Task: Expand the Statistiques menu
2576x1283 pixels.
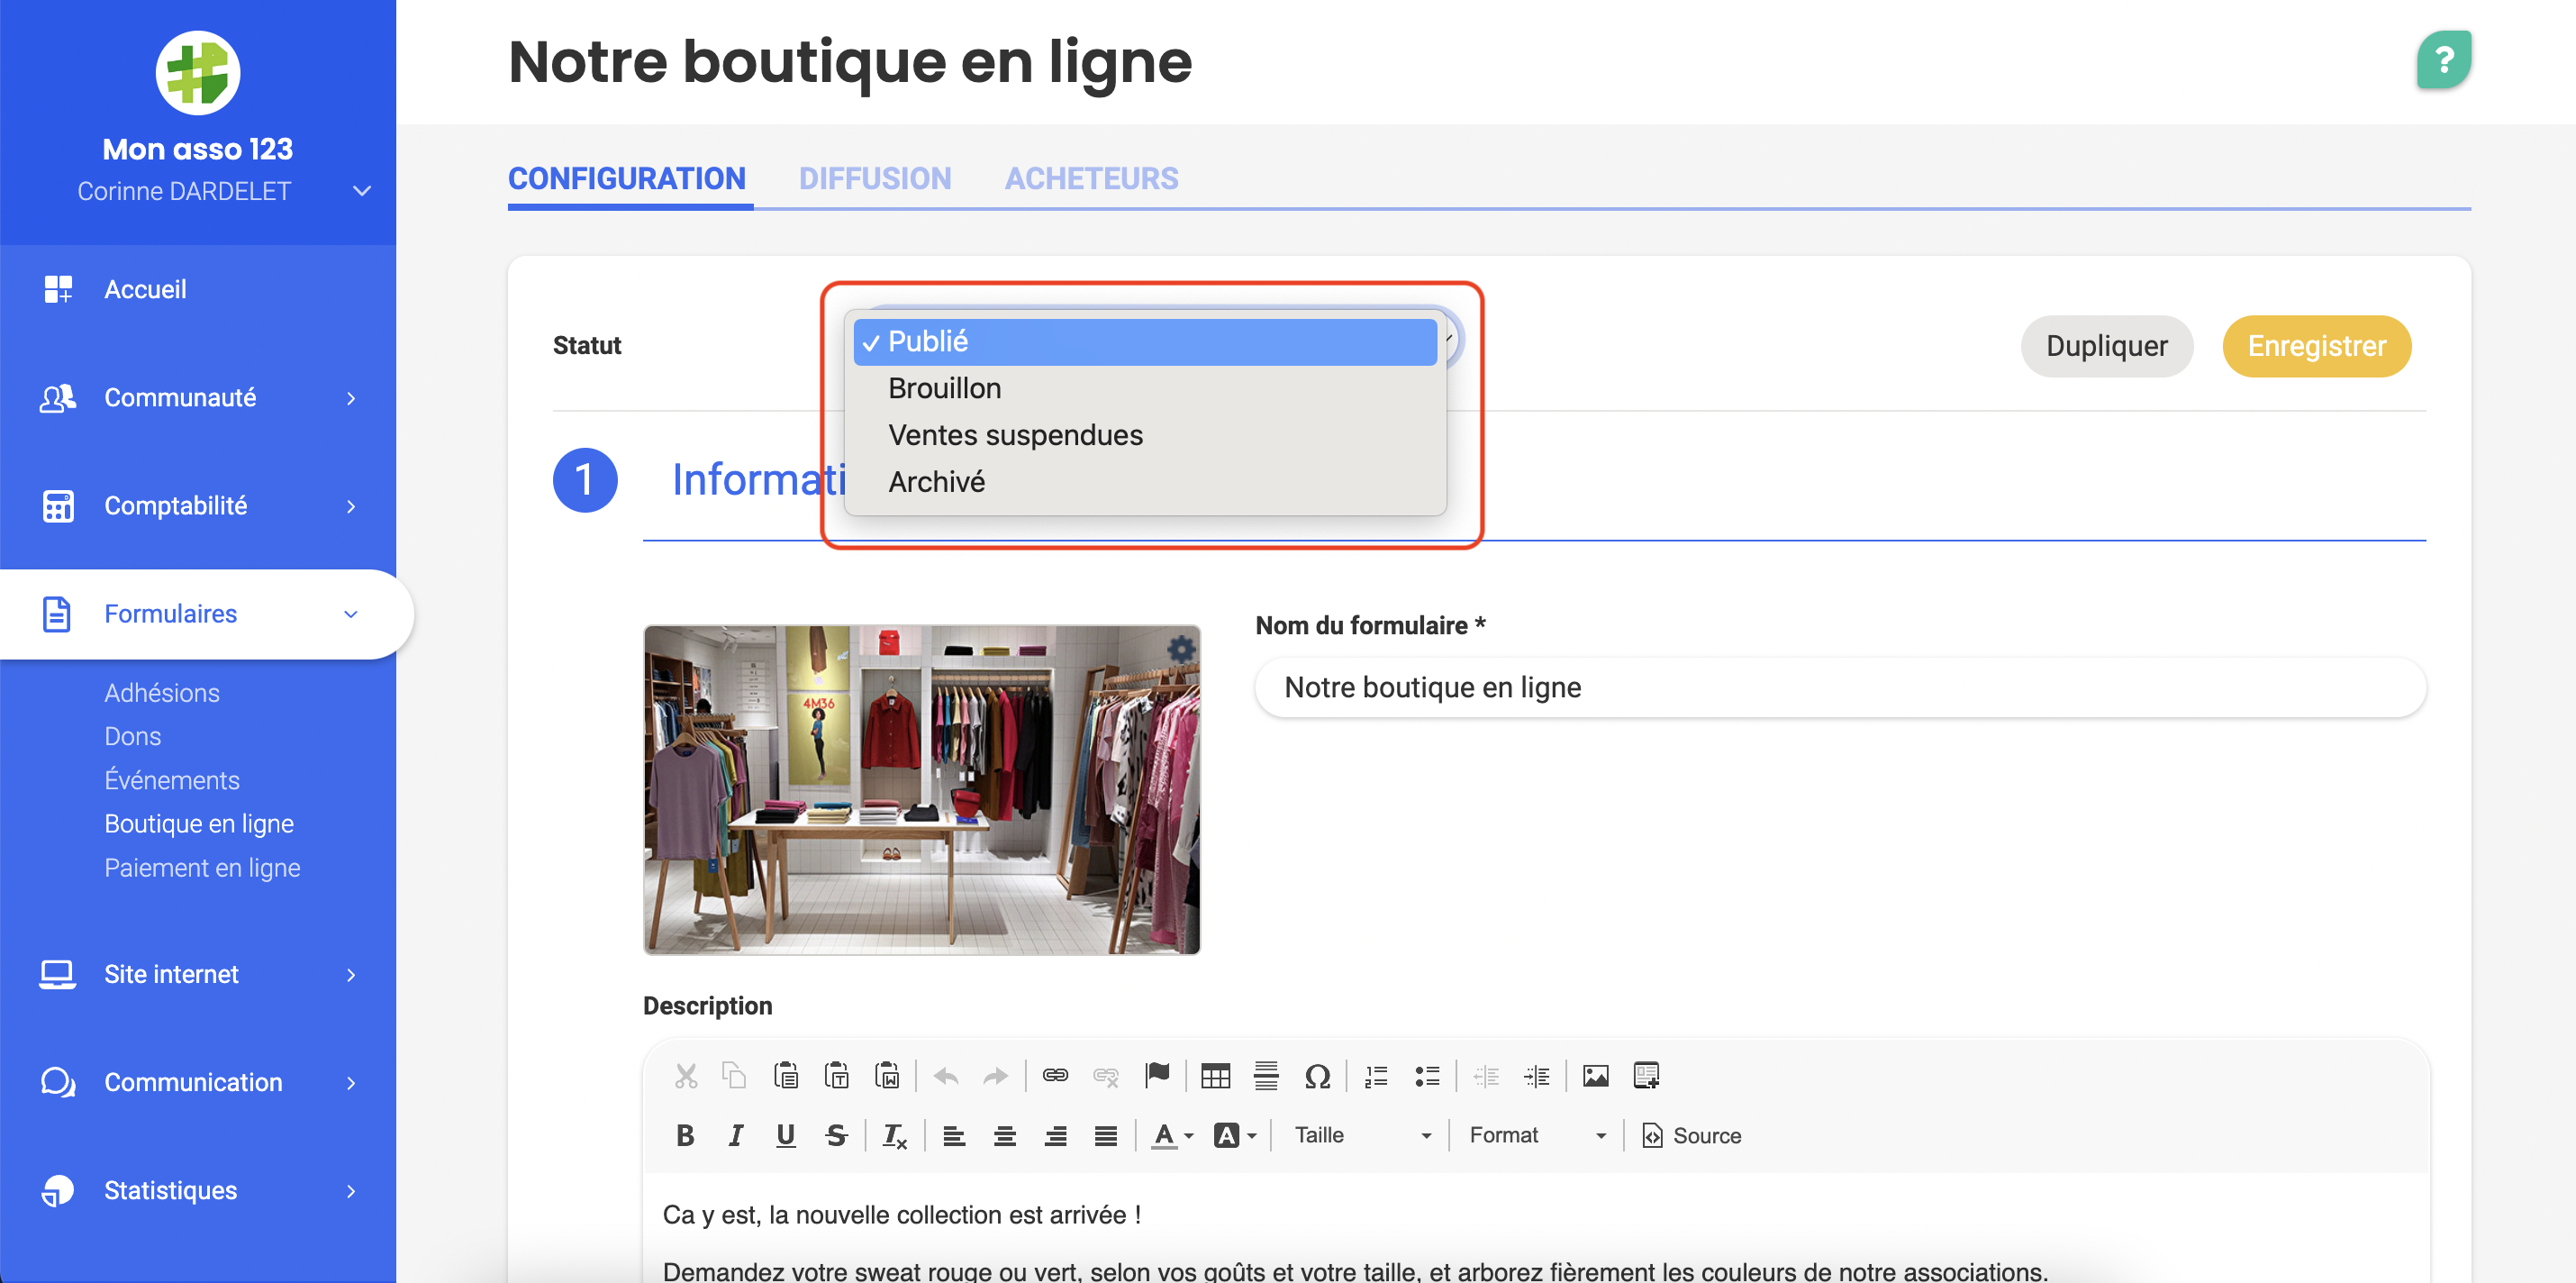Action: tap(198, 1190)
